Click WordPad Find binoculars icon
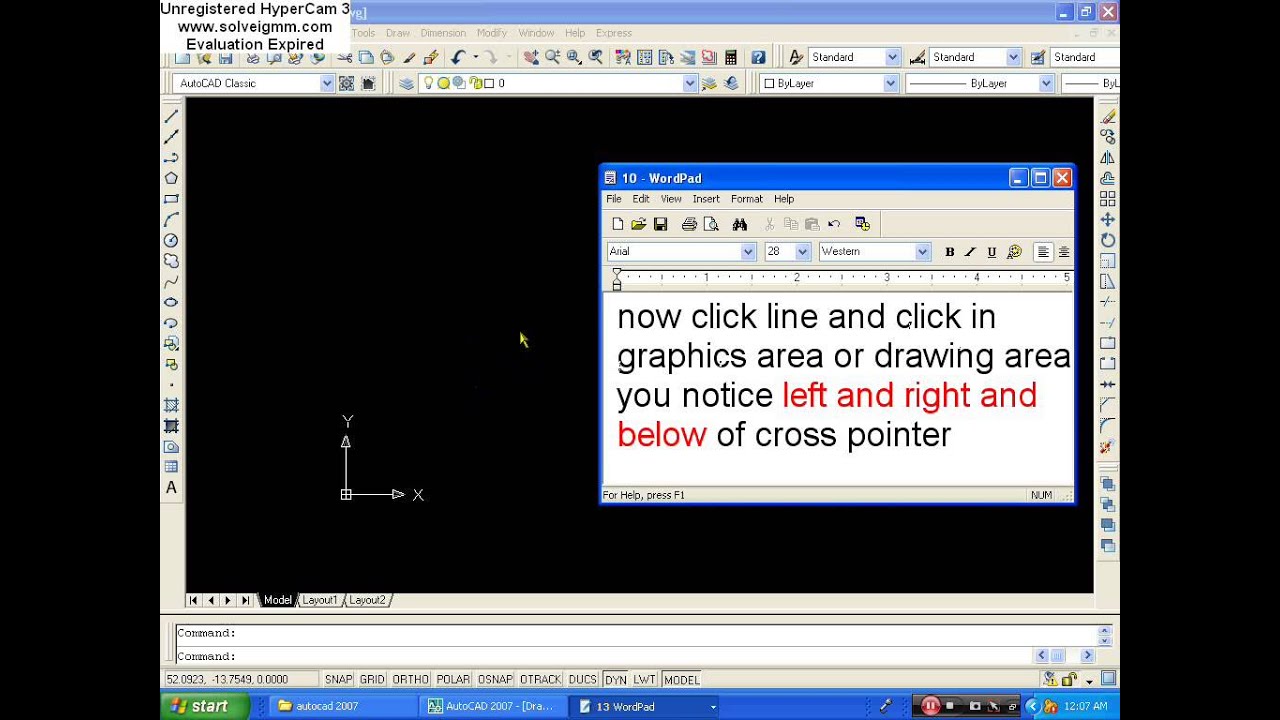 (740, 224)
